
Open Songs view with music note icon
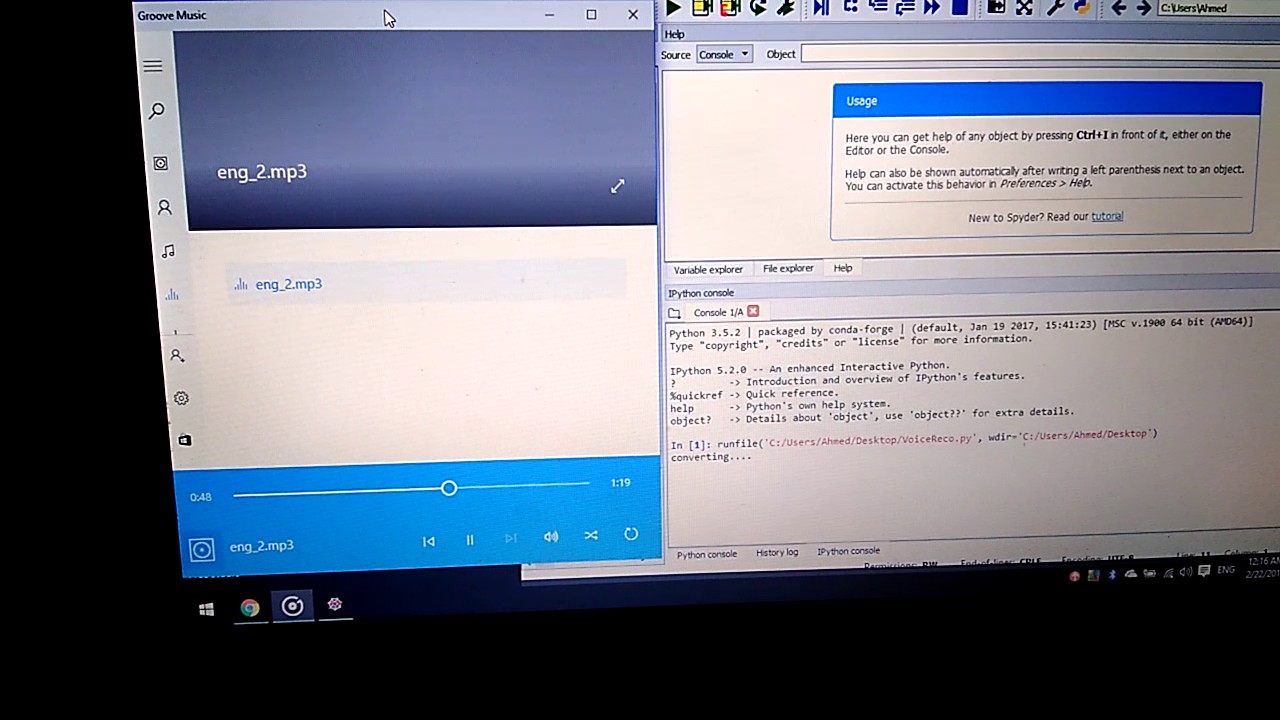click(x=168, y=251)
